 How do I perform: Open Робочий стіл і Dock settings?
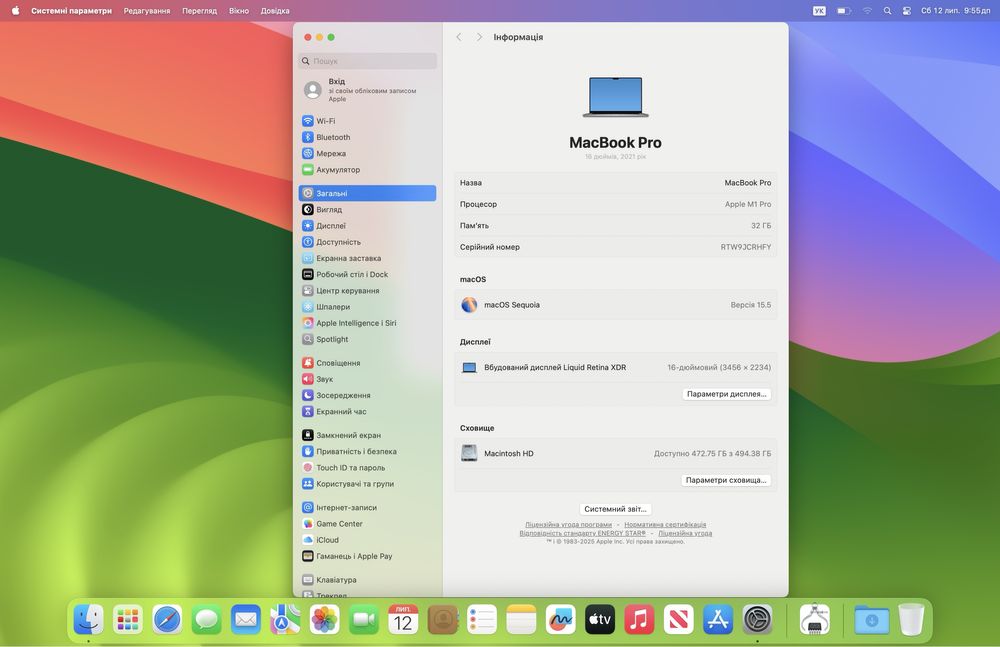pos(367,274)
